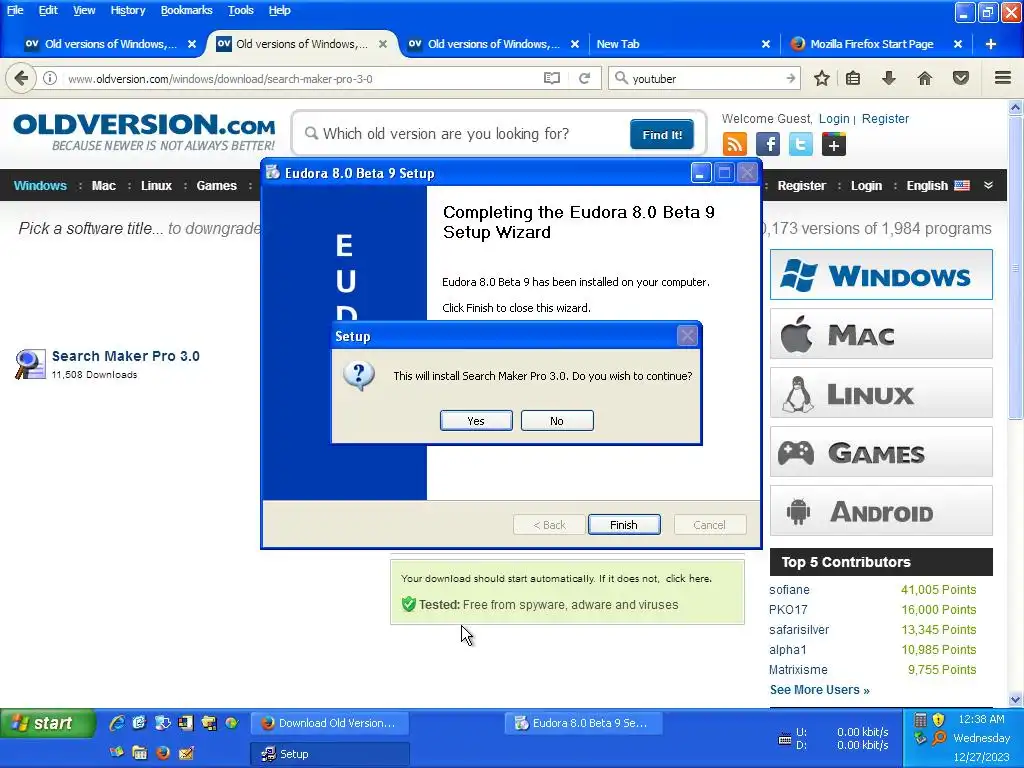Switch to Eudora 8.0 Beta 9 taskbar button

[x=583, y=723]
